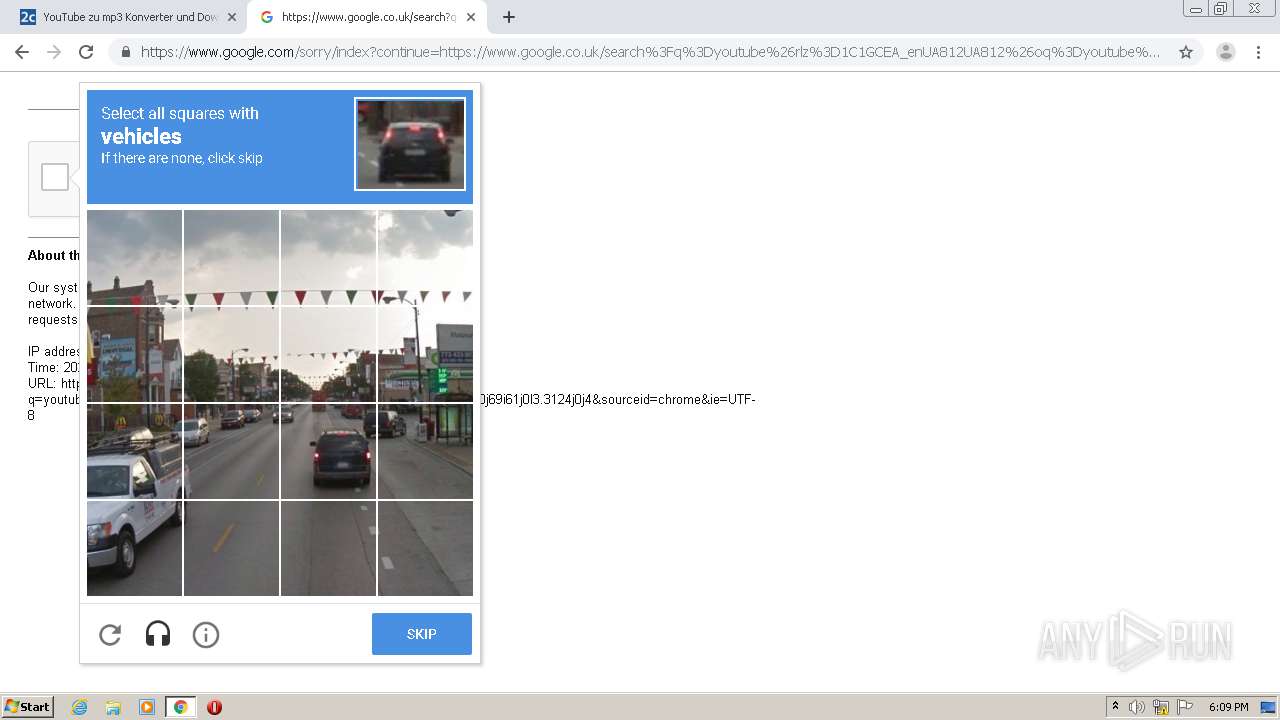1280x720 pixels.
Task: Open the volume control in tray
Action: (1137, 707)
